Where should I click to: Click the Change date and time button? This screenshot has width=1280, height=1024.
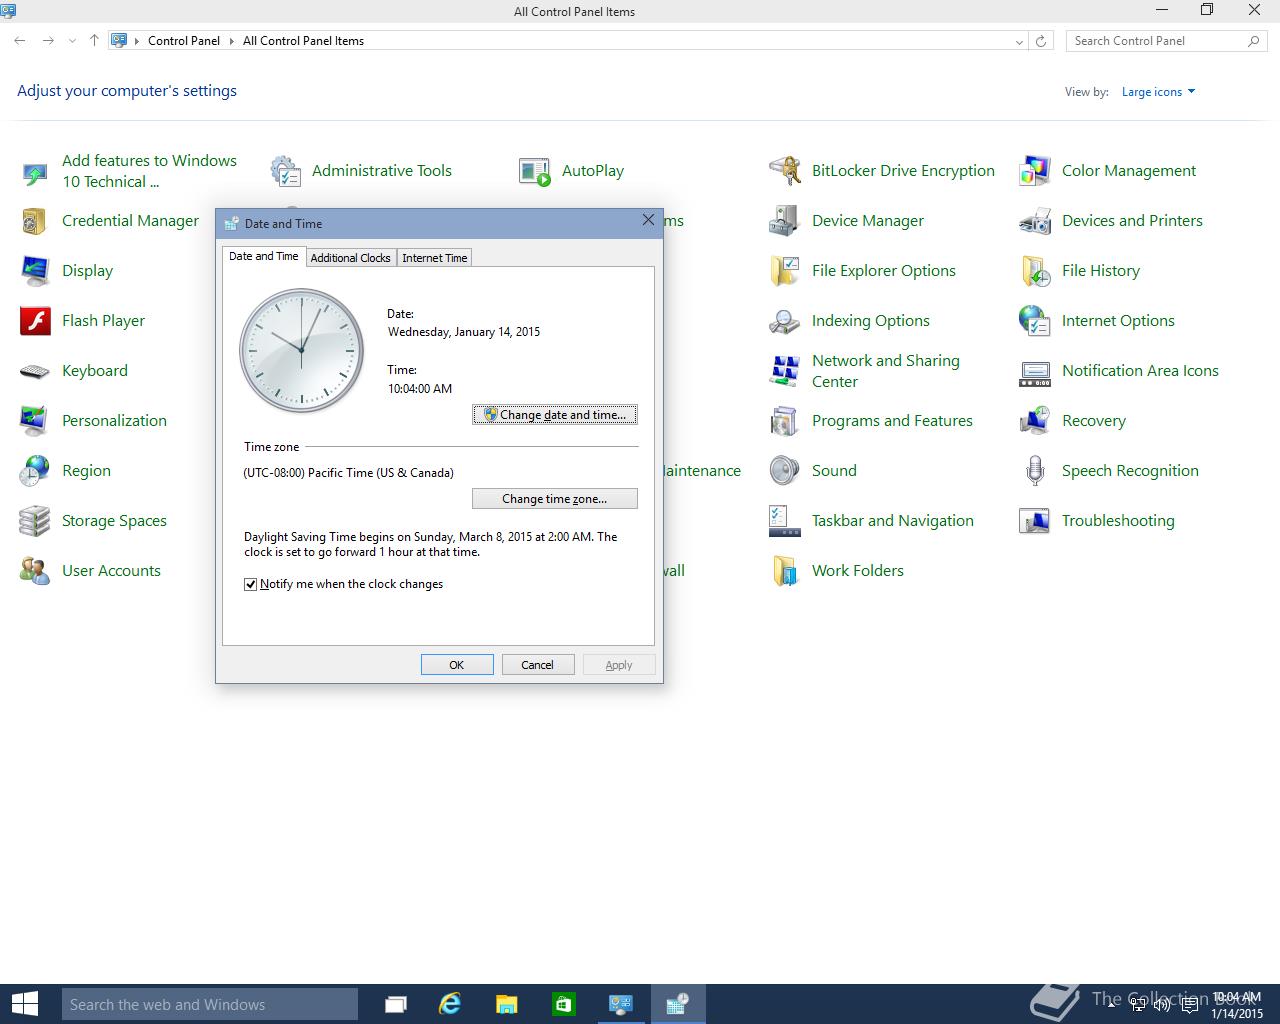555,415
